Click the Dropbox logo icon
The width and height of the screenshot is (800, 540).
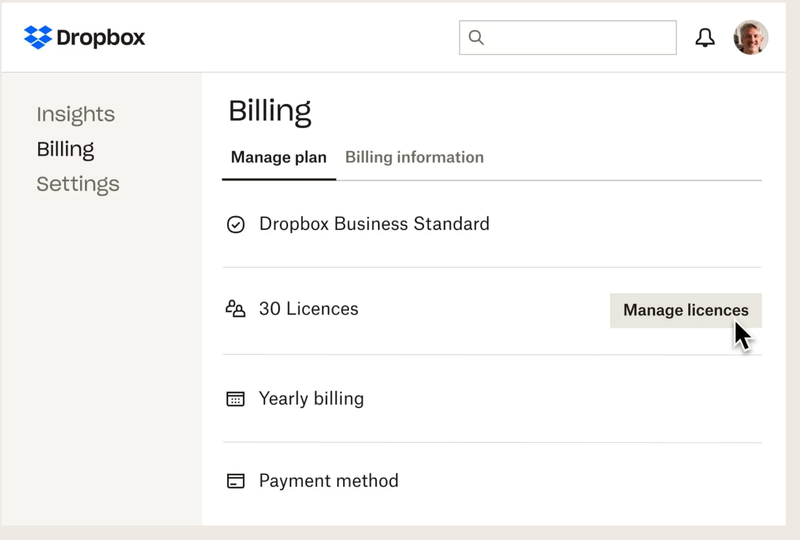coord(38,38)
